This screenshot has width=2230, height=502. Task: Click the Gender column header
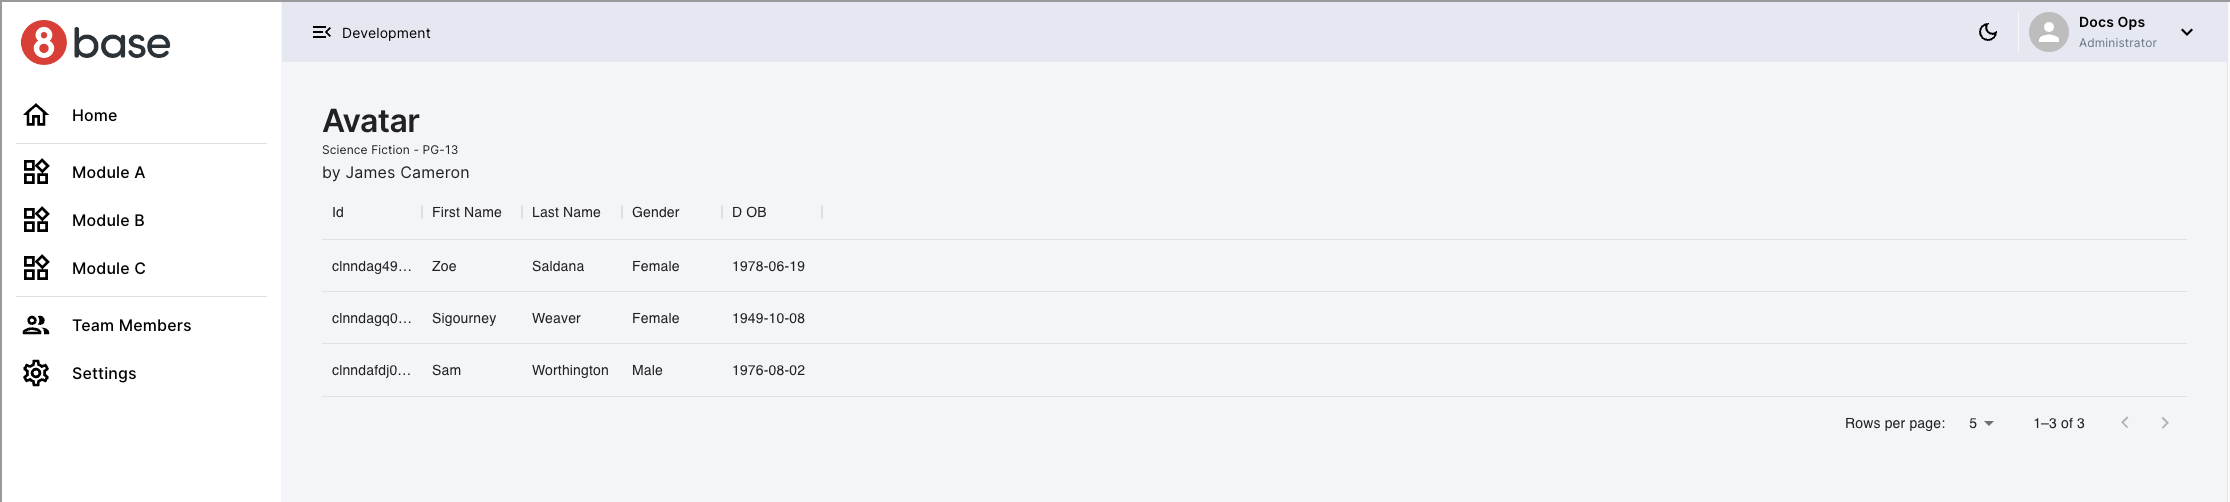[x=655, y=212]
